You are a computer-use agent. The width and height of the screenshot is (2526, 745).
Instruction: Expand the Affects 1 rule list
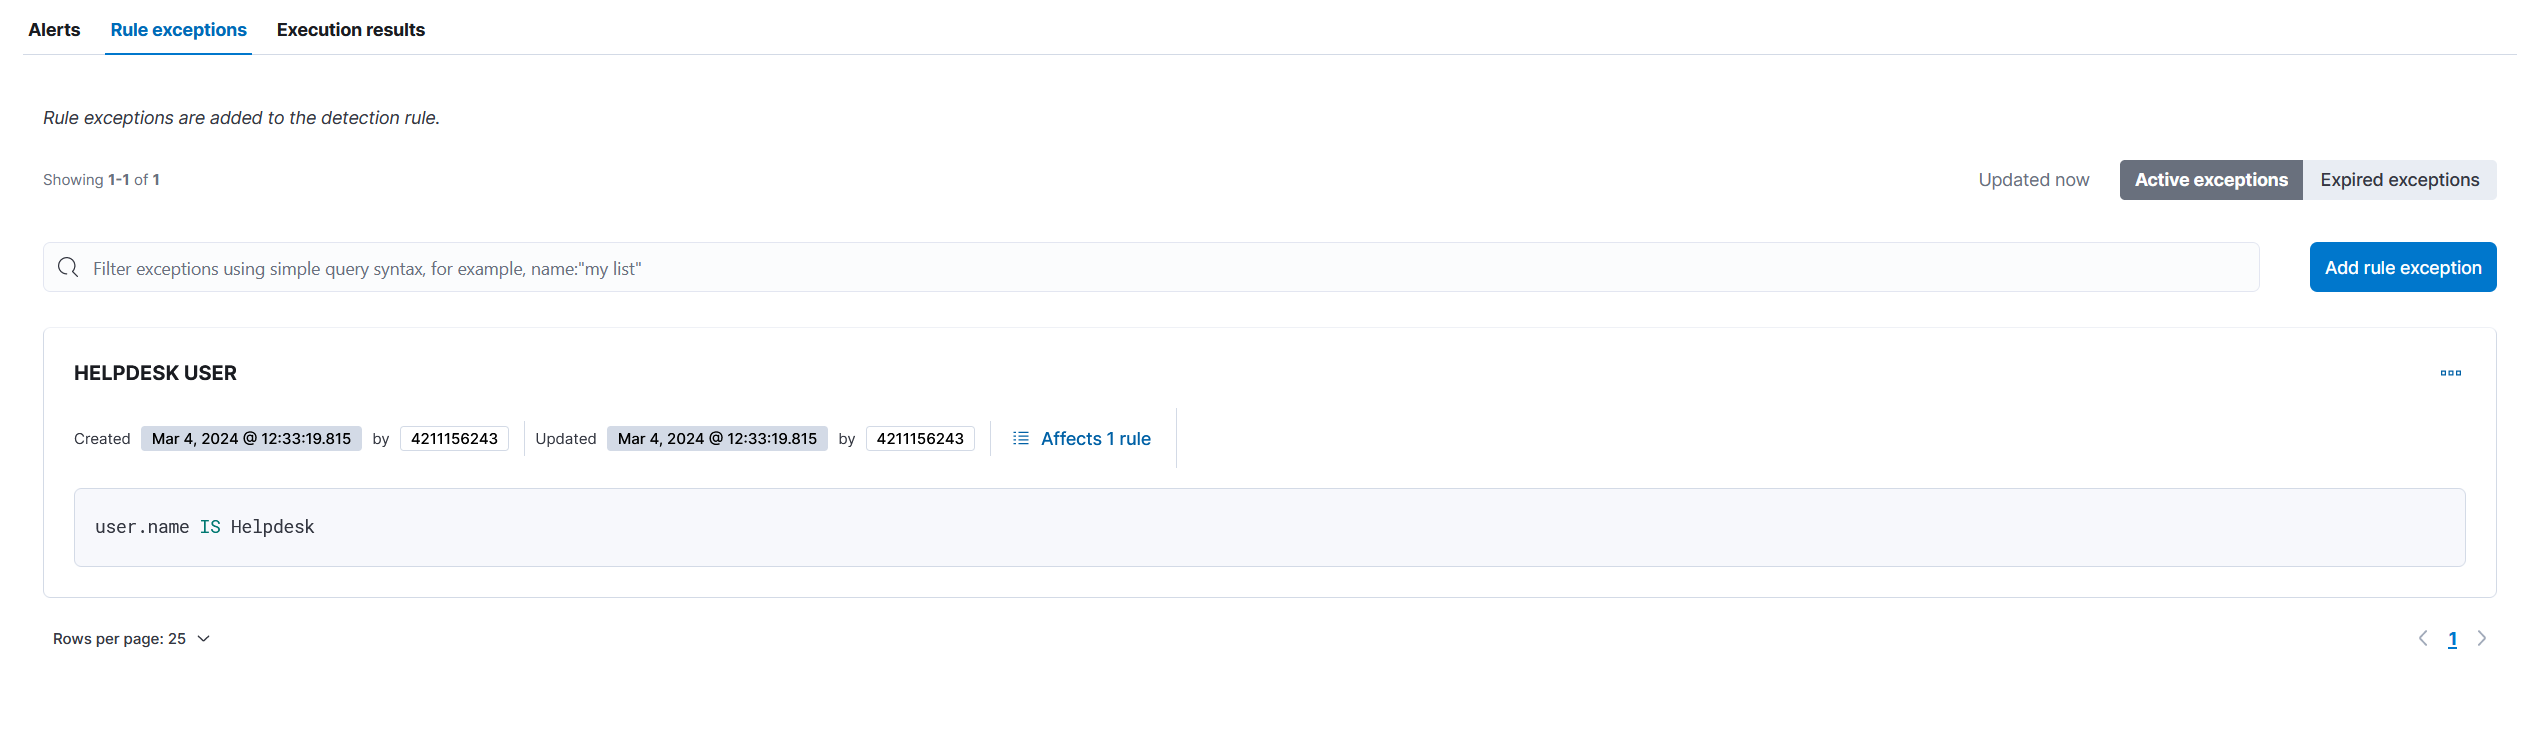point(1095,439)
